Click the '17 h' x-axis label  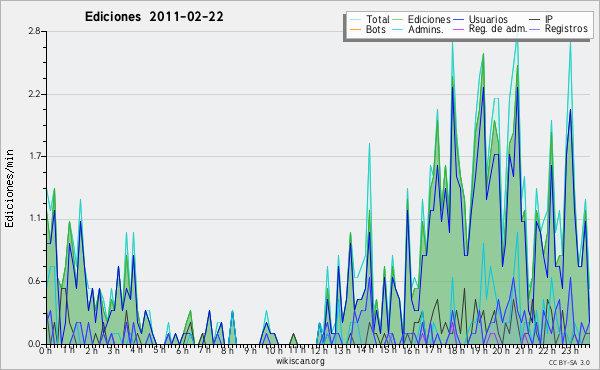point(434,350)
